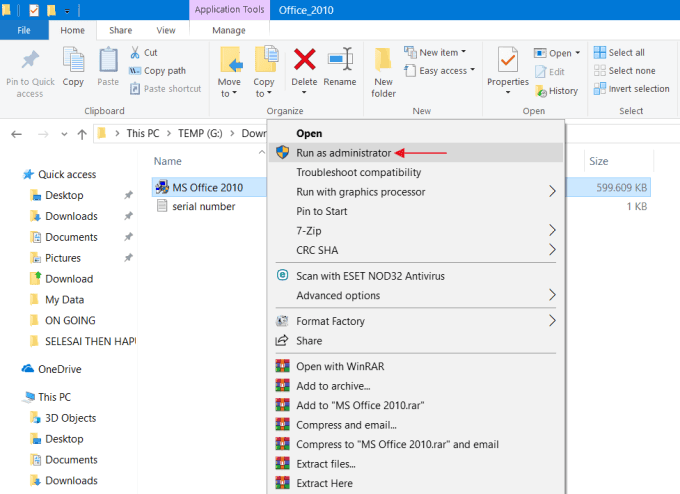Open Pictures in Quick access list
680x494 pixels.
62,258
